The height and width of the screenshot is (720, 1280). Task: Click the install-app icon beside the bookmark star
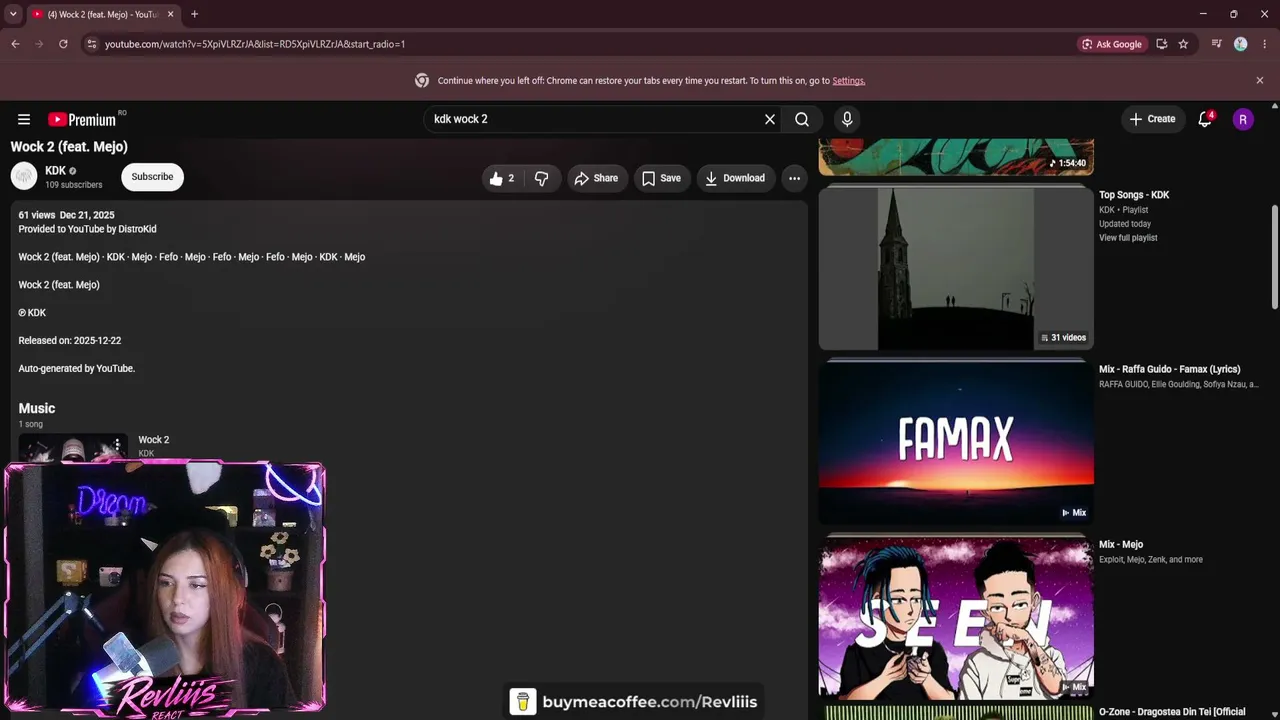click(1161, 44)
